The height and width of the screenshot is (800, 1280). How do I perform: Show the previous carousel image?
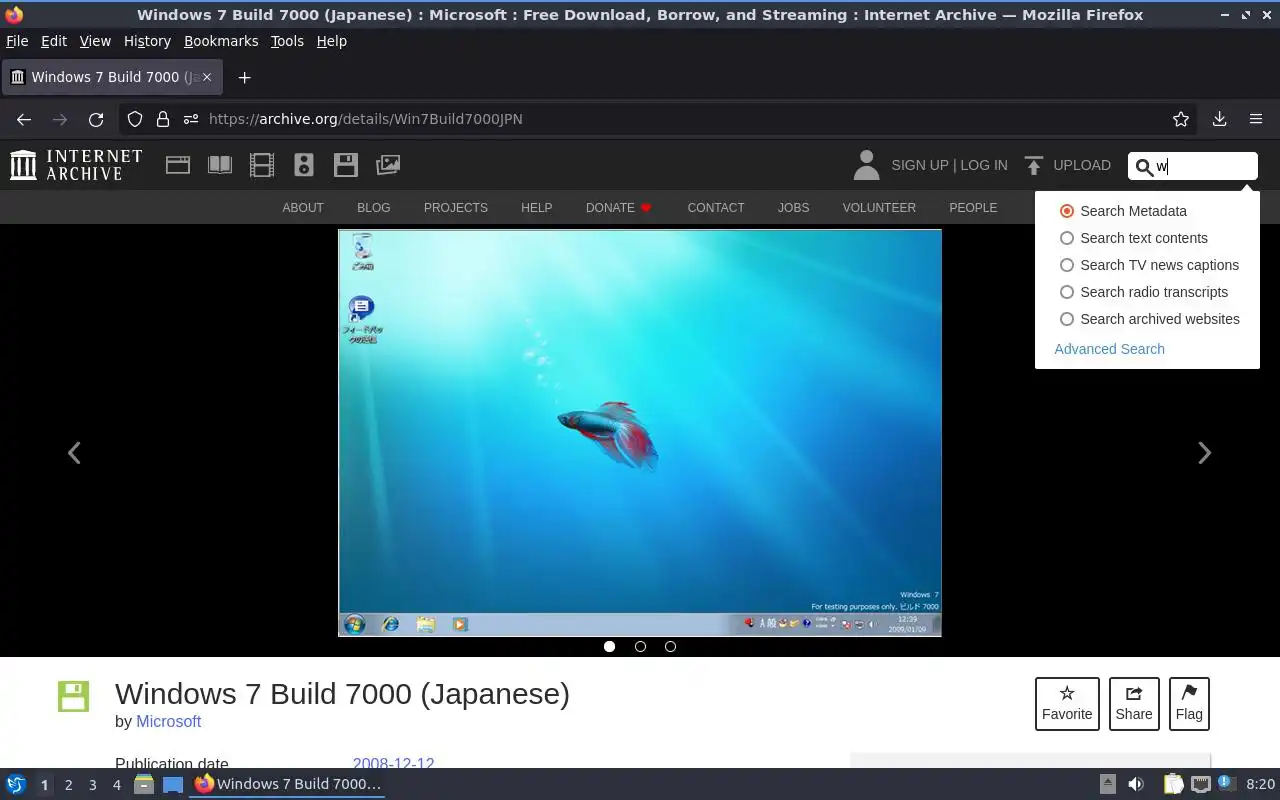(x=74, y=453)
